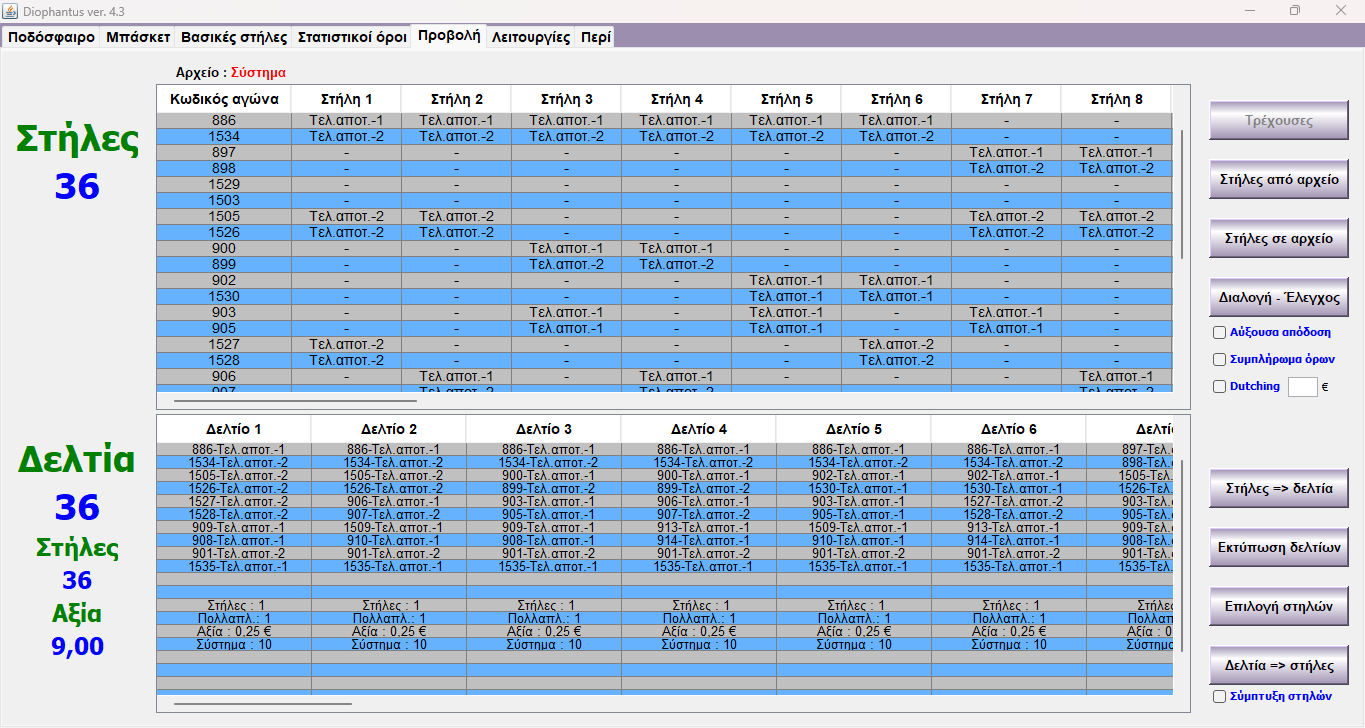Image resolution: width=1365 pixels, height=728 pixels.
Task: Click Επιλογή στηλών button
Action: (x=1279, y=606)
